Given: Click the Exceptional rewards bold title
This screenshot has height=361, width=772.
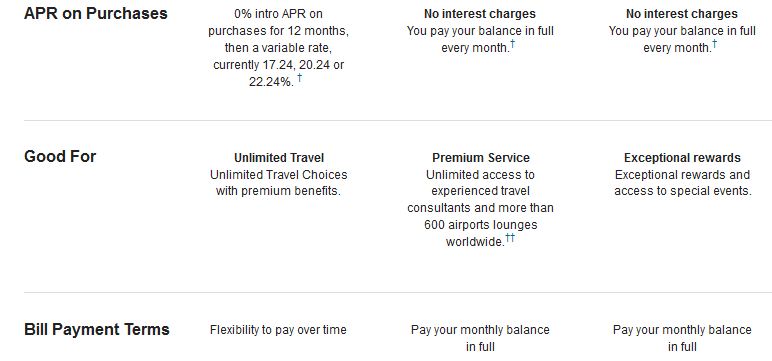Looking at the screenshot, I should (682, 158).
